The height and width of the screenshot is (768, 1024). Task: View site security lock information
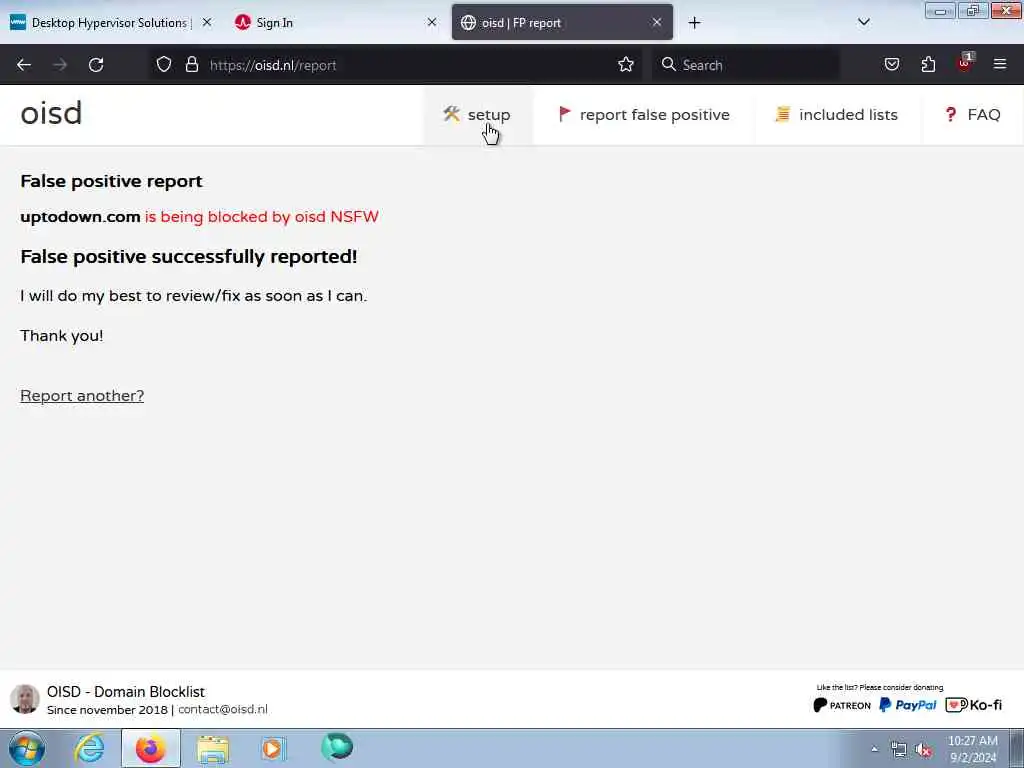191,64
